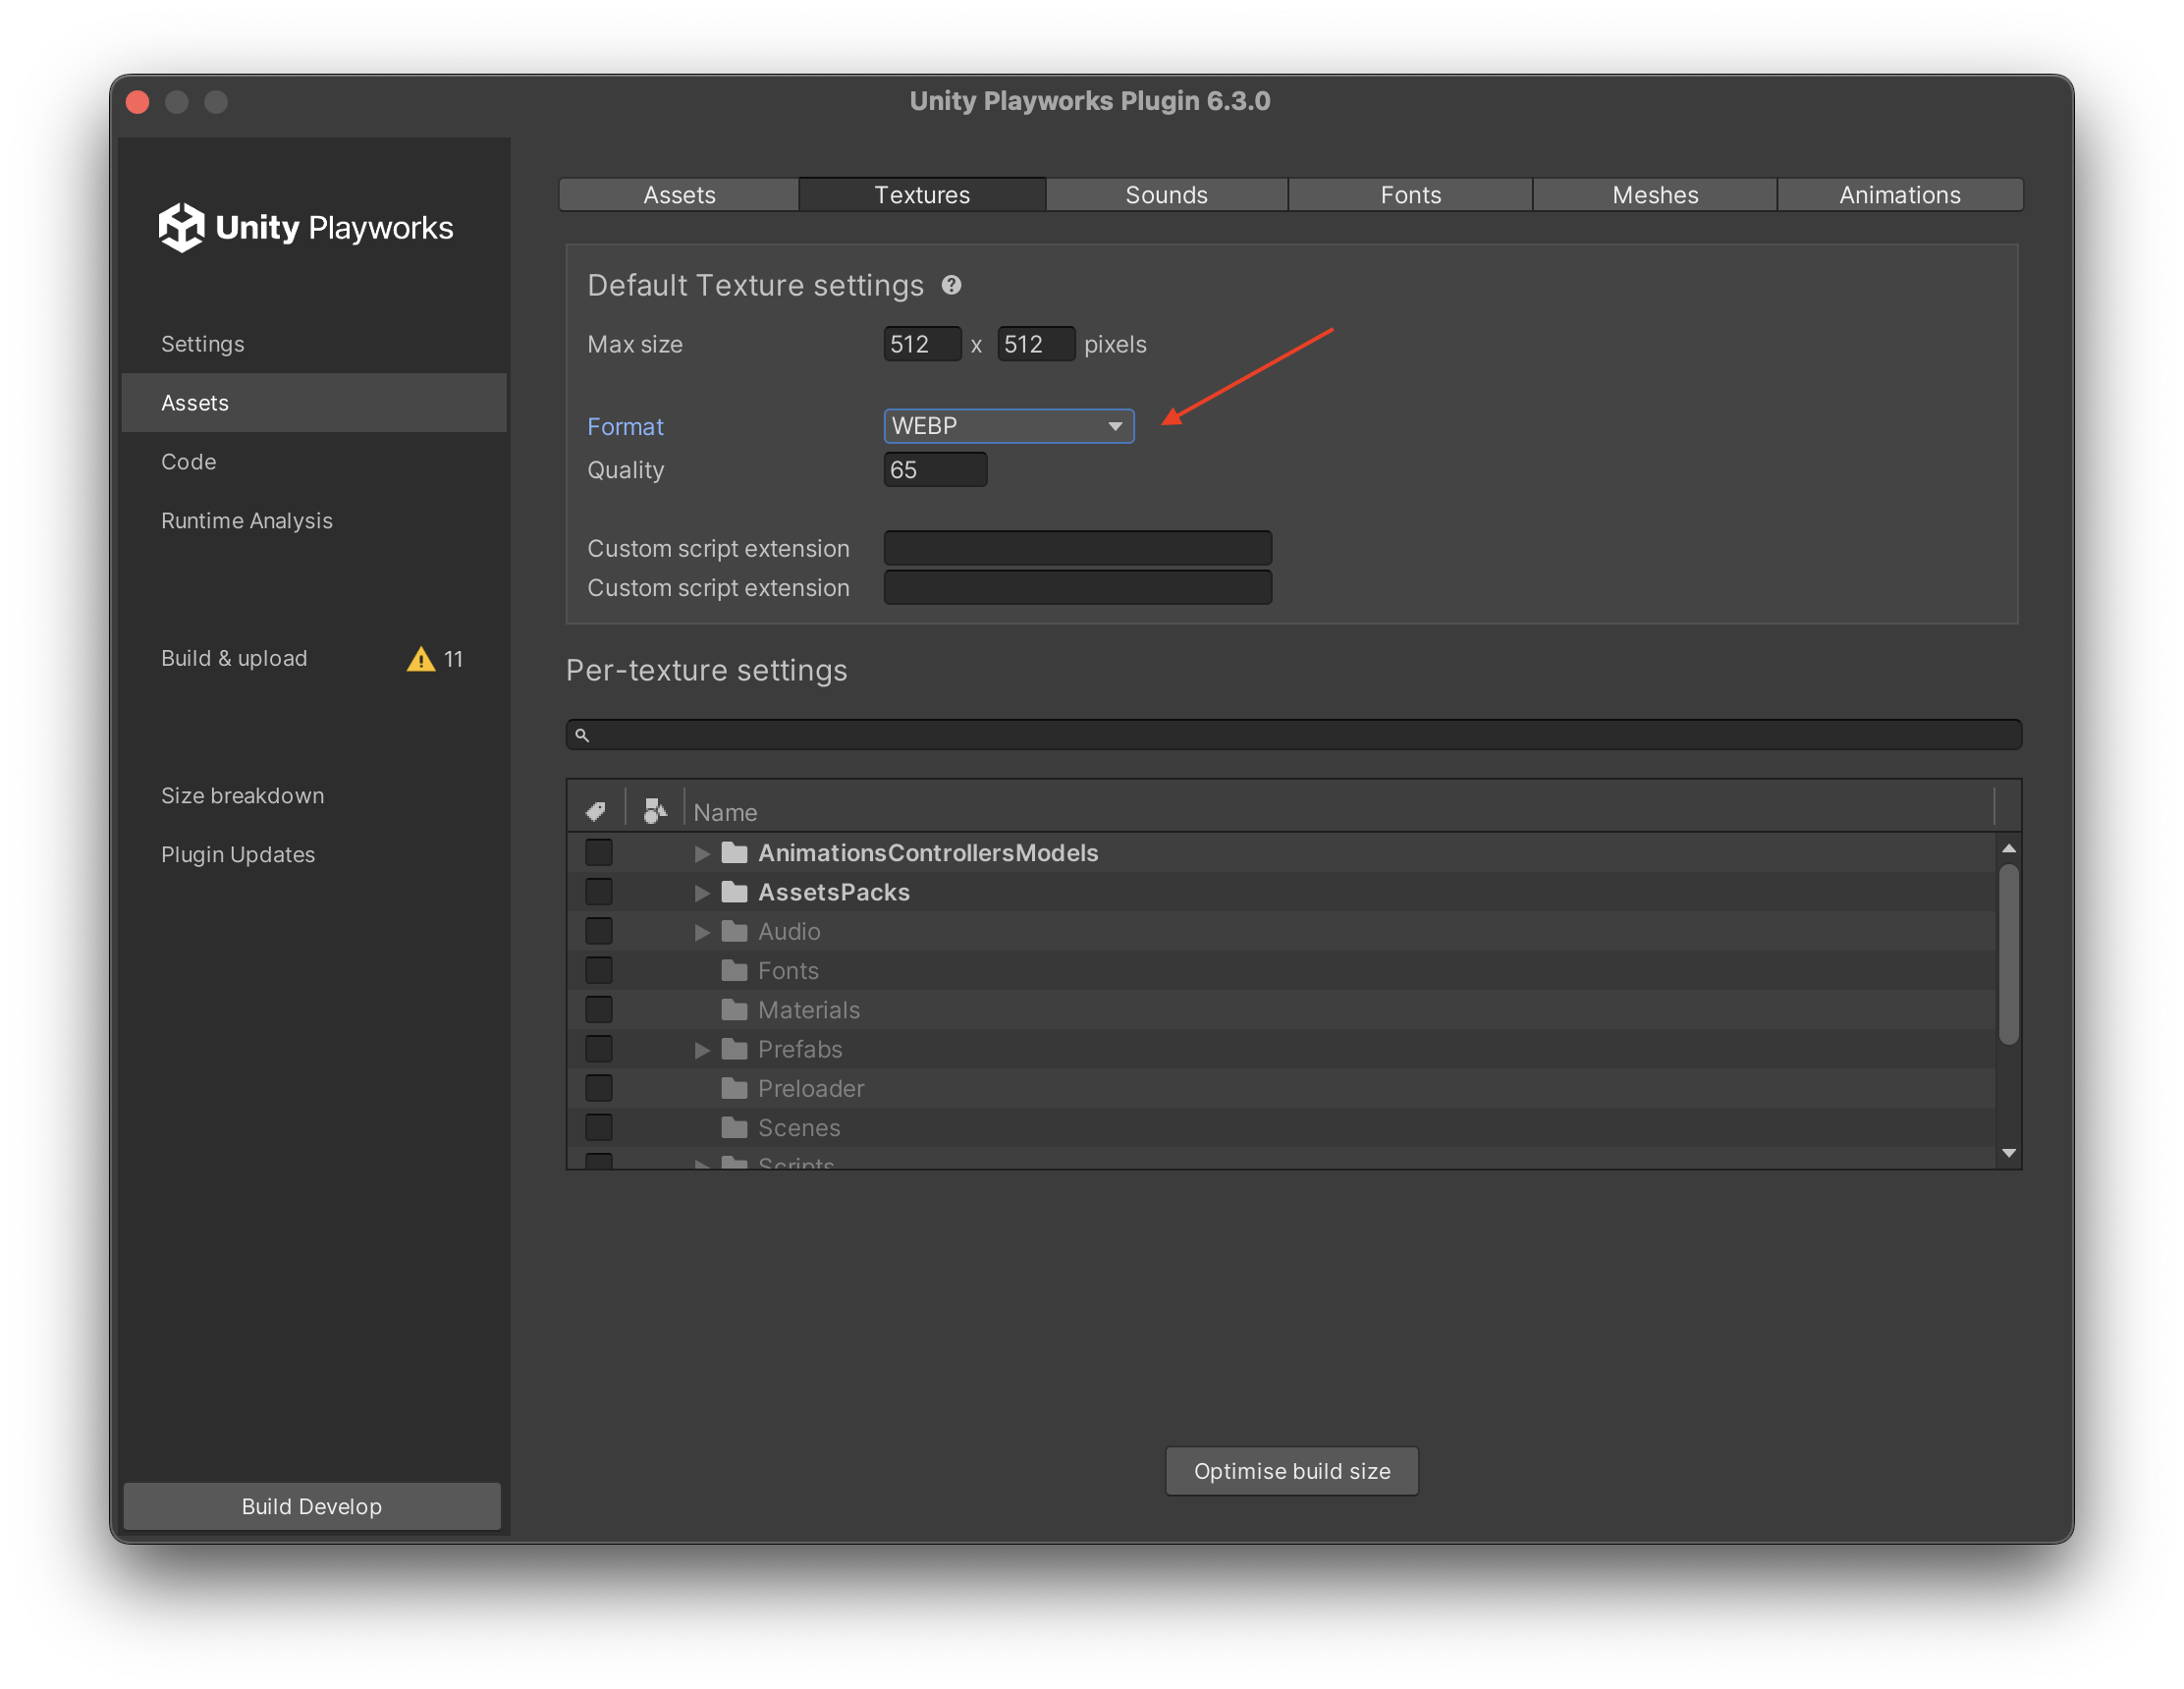Expand the AnimationsControllersModels folder

tap(702, 853)
